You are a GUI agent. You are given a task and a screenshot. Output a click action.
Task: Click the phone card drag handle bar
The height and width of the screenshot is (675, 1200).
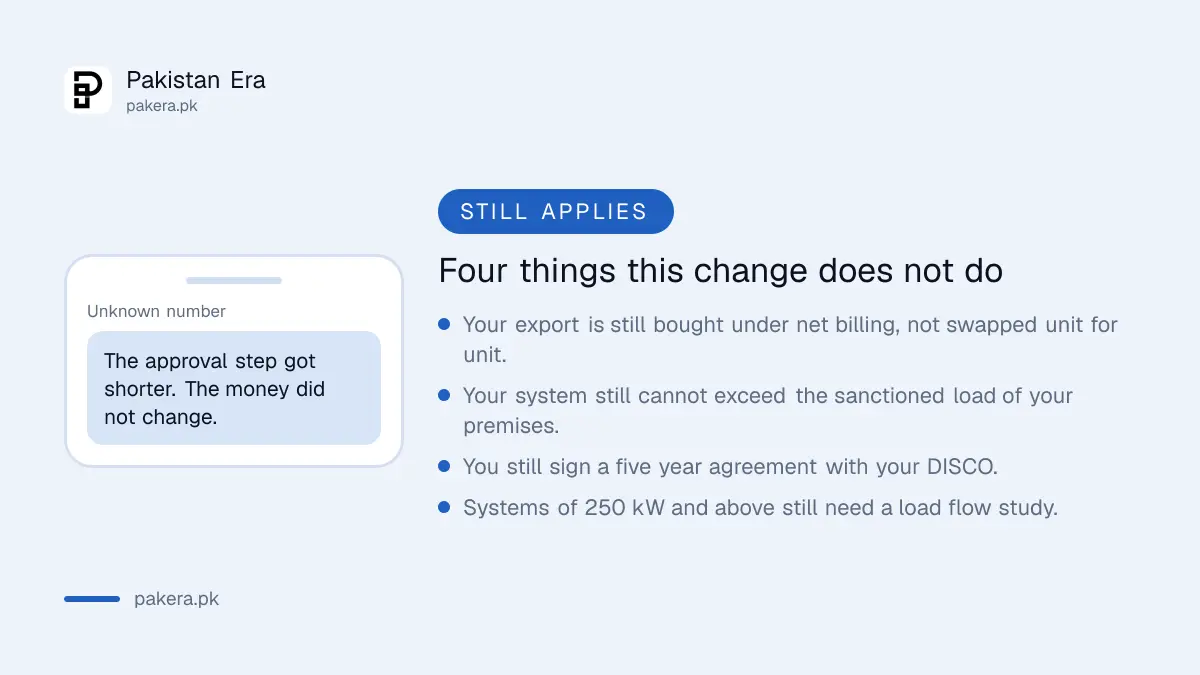point(234,280)
